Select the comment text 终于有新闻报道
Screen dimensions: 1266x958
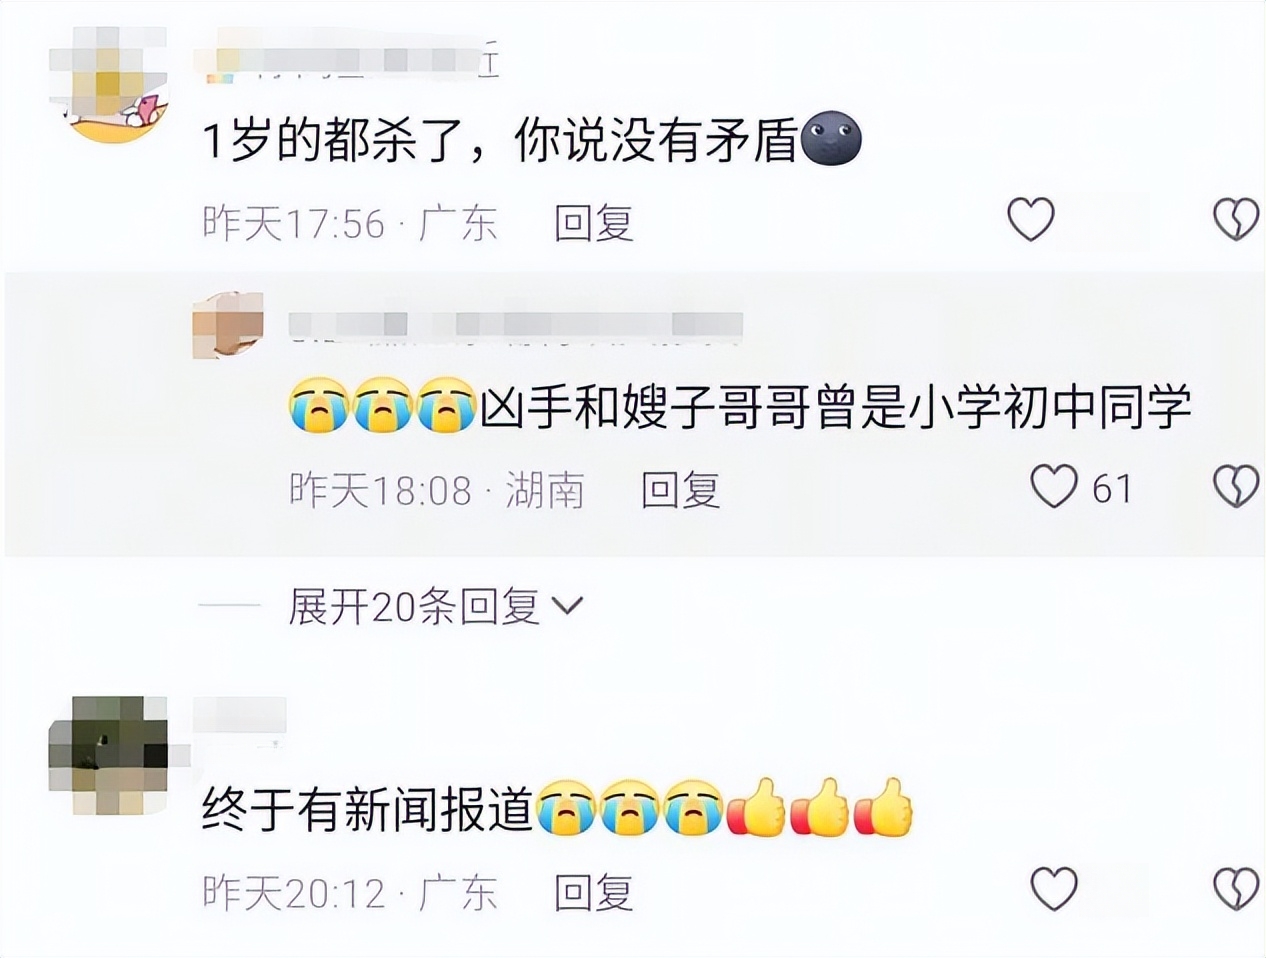pos(368,810)
